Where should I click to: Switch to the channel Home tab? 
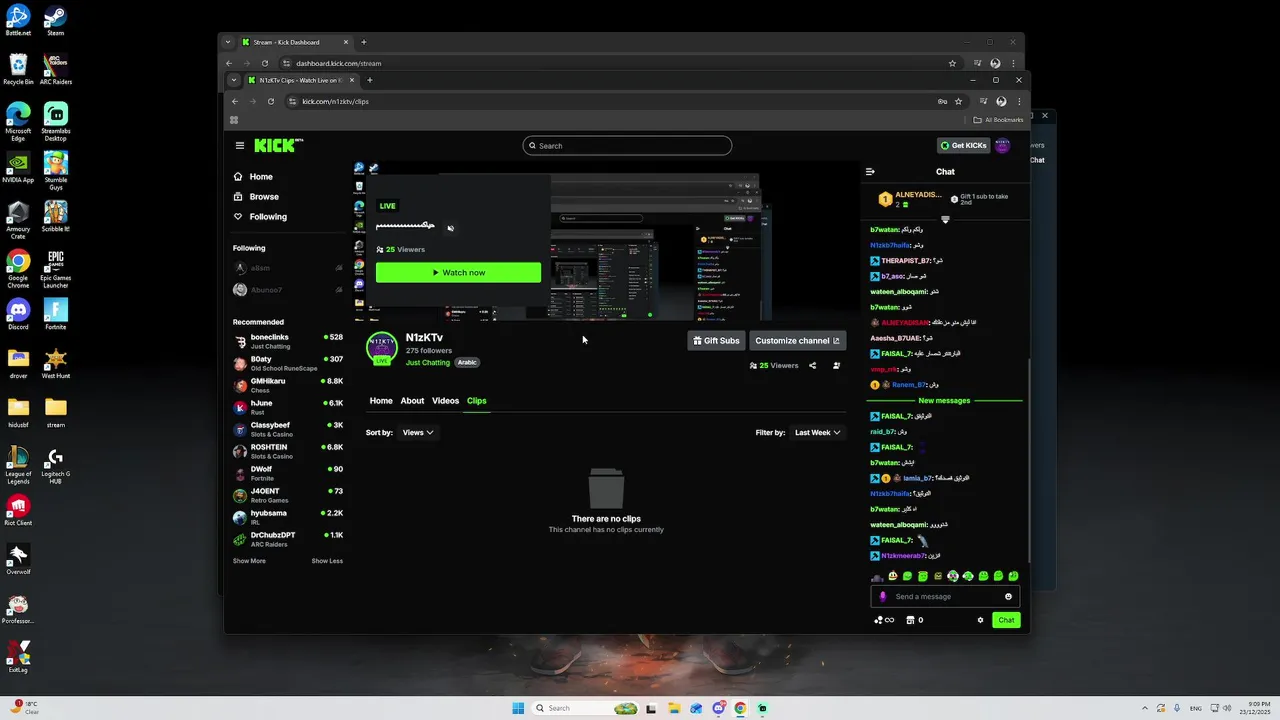coord(381,401)
